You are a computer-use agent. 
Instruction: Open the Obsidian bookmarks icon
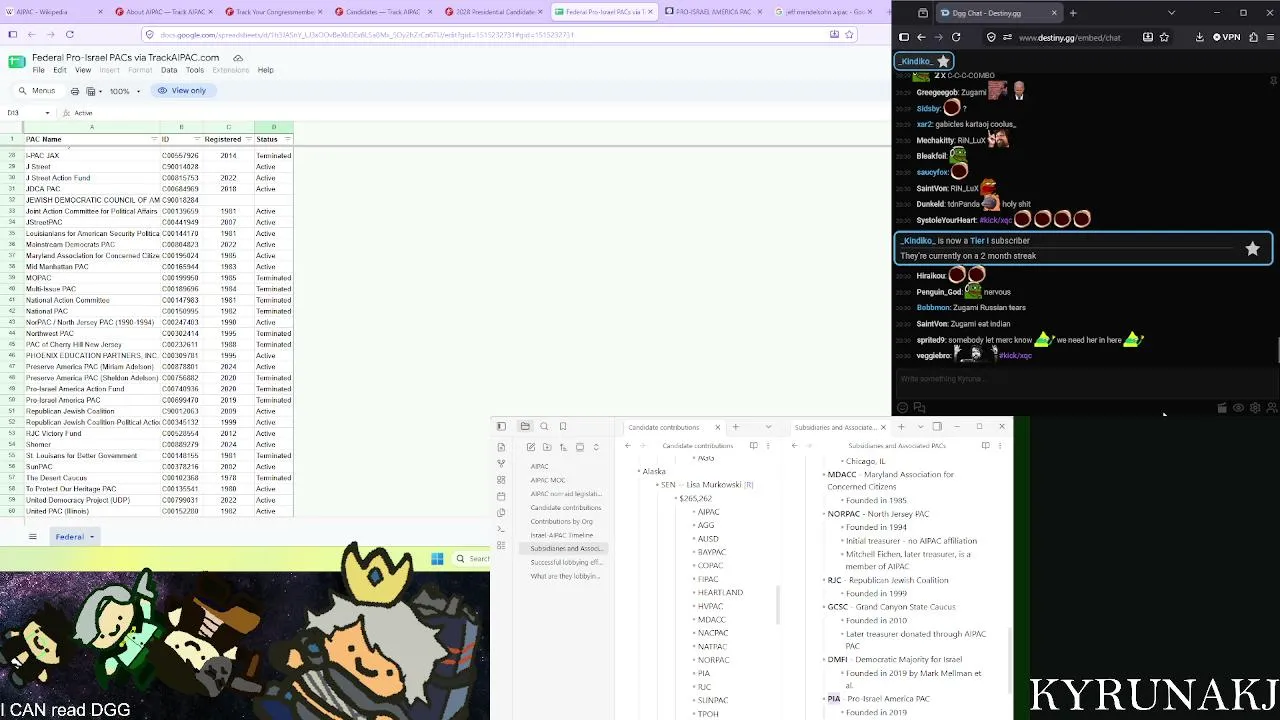(563, 427)
